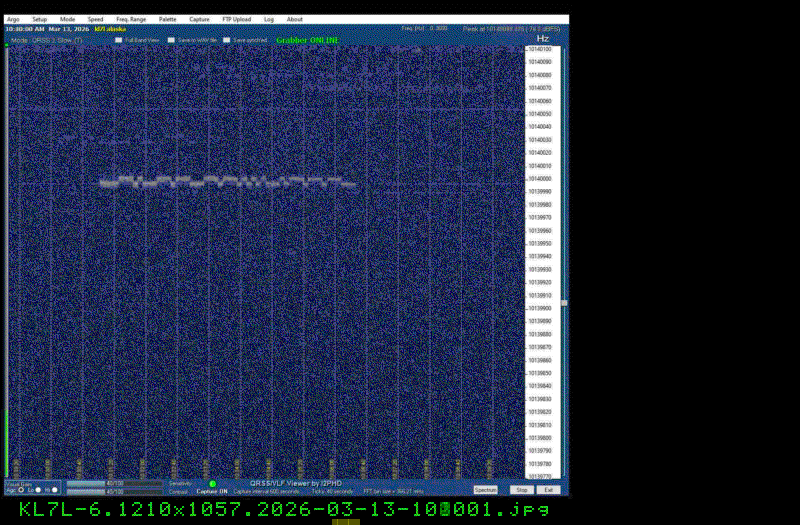This screenshot has height=525, width=800.
Task: Open the FTP Upload menu
Action: click(237, 19)
